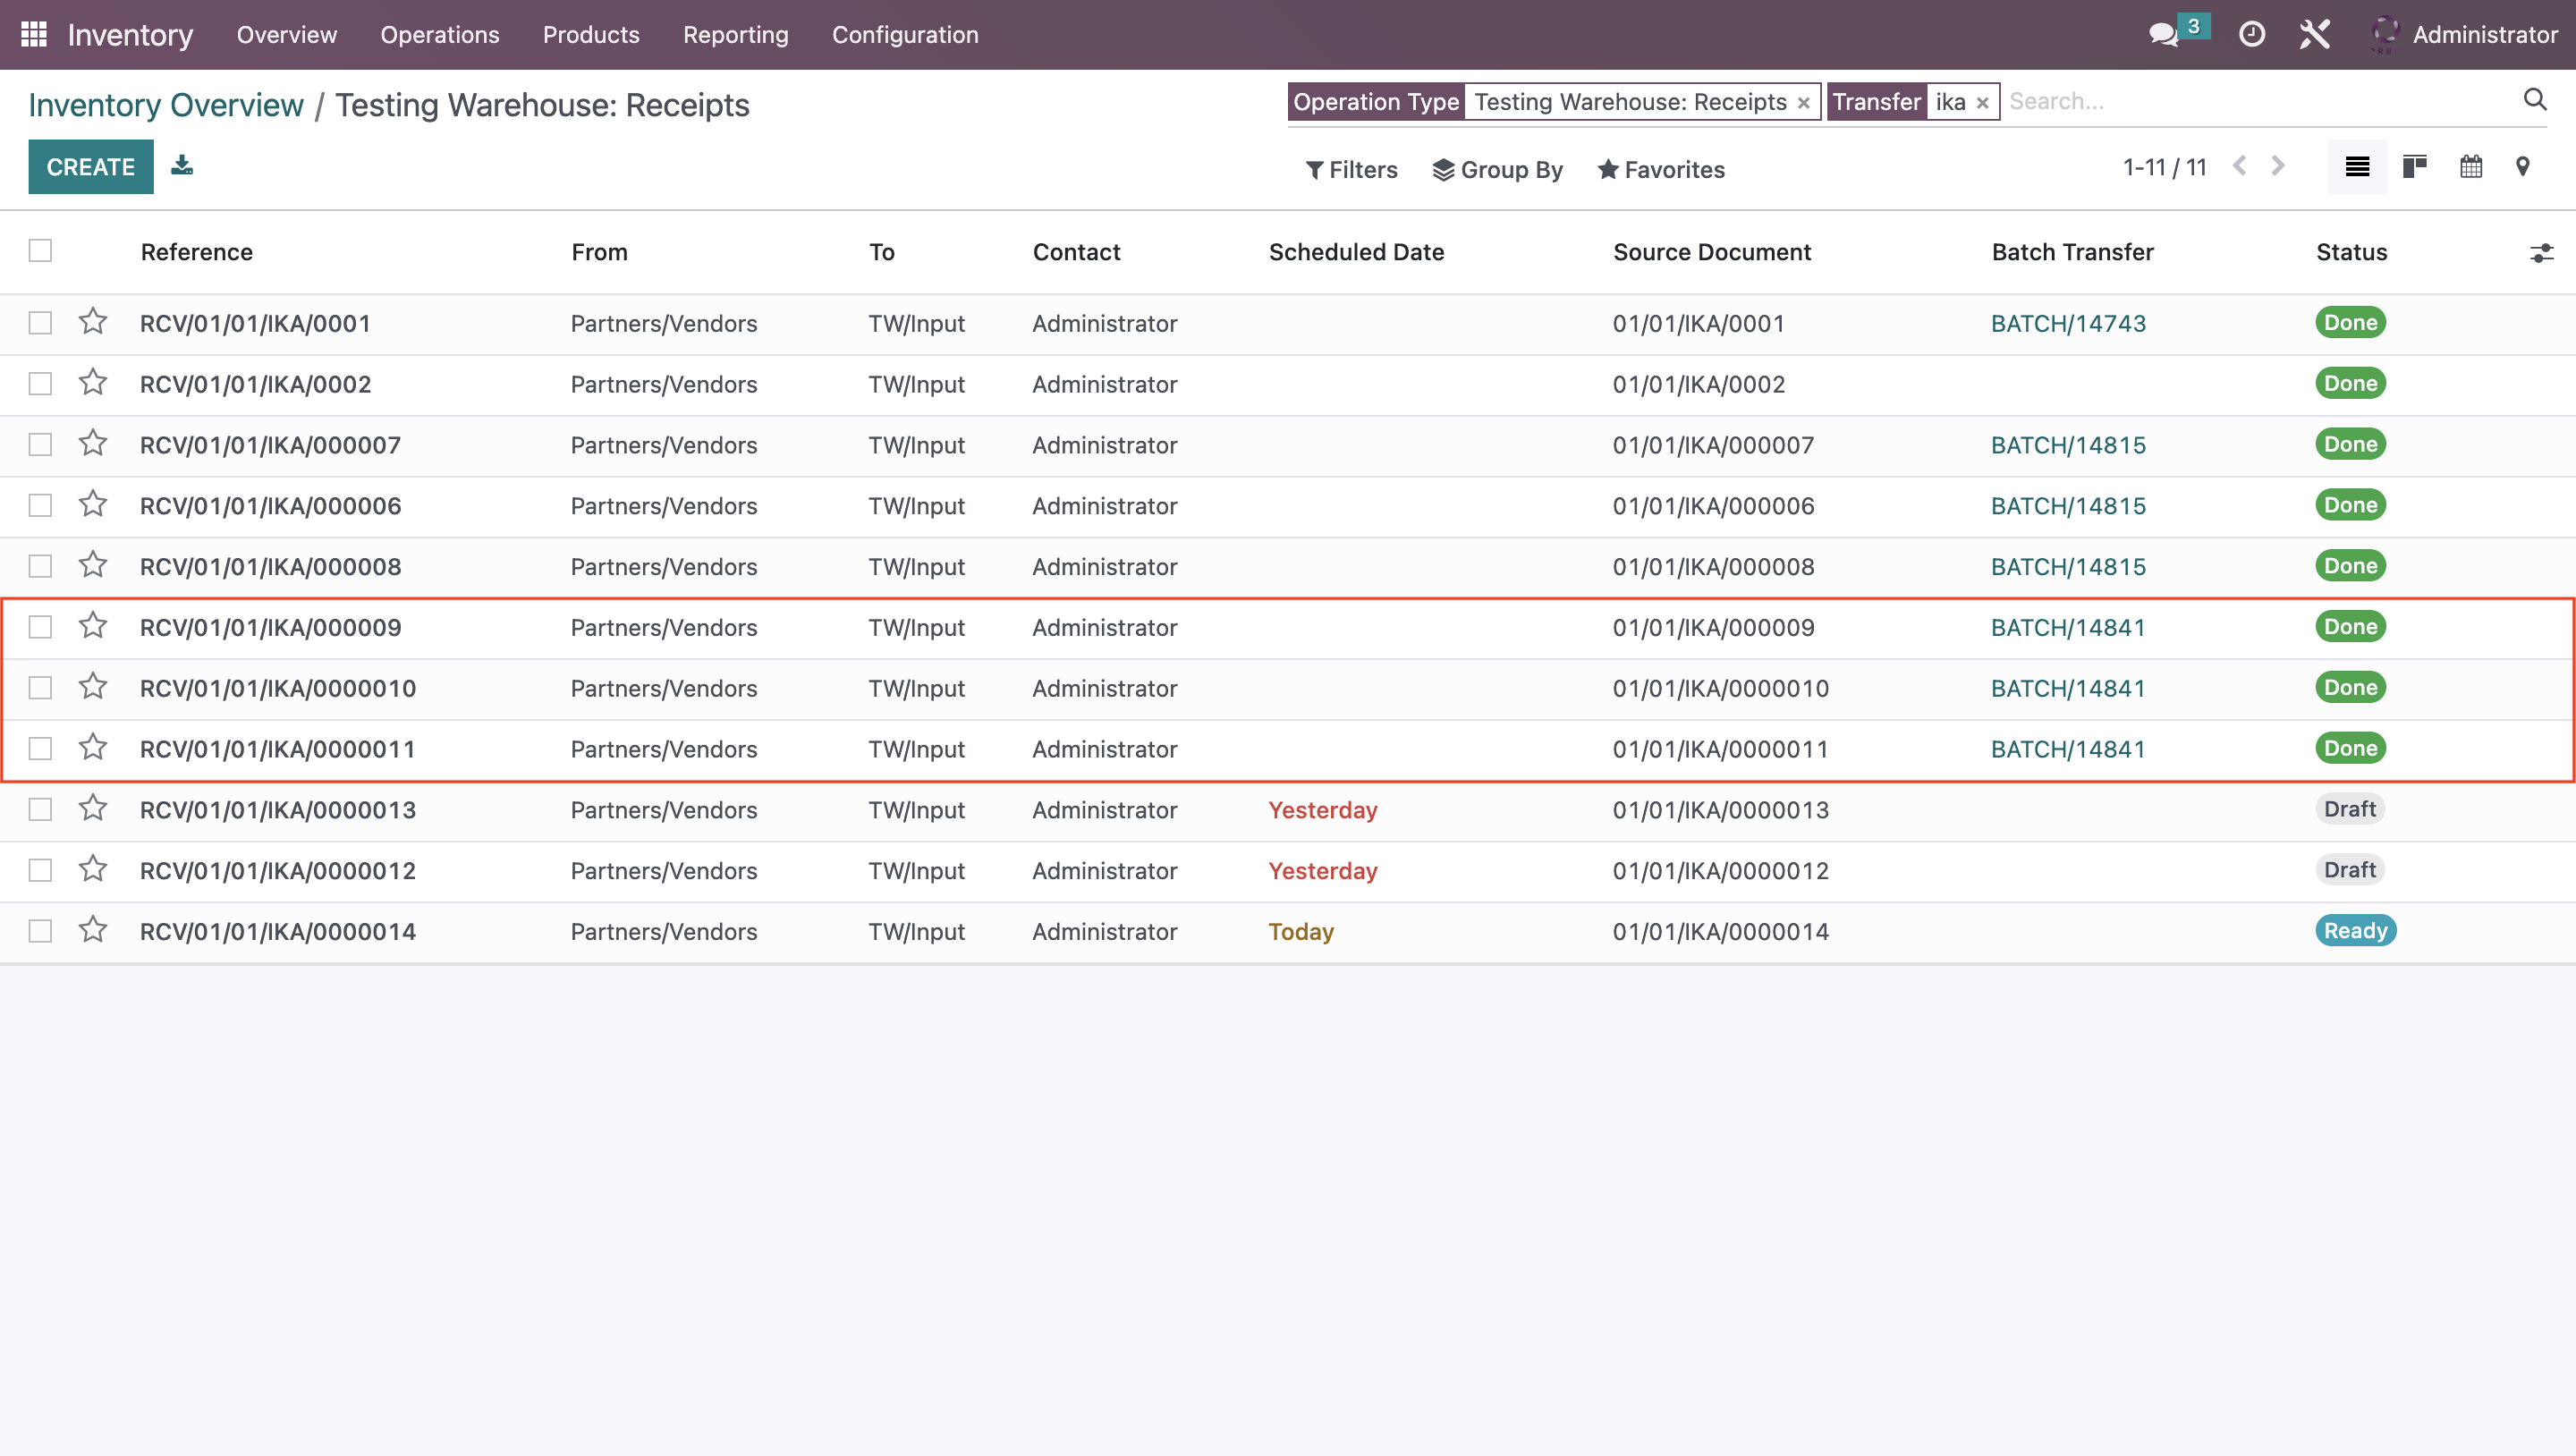Check the RCV/01/01/IKA/0001 row checkbox
Image resolution: width=2576 pixels, height=1456 pixels.
pyautogui.click(x=40, y=323)
